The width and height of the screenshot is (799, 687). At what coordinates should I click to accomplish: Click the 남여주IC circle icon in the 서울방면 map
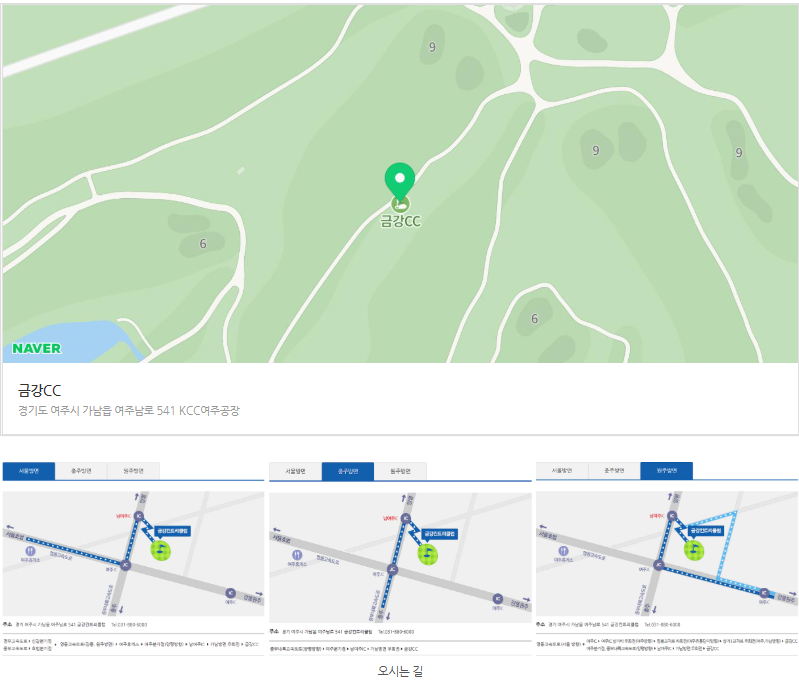click(138, 516)
